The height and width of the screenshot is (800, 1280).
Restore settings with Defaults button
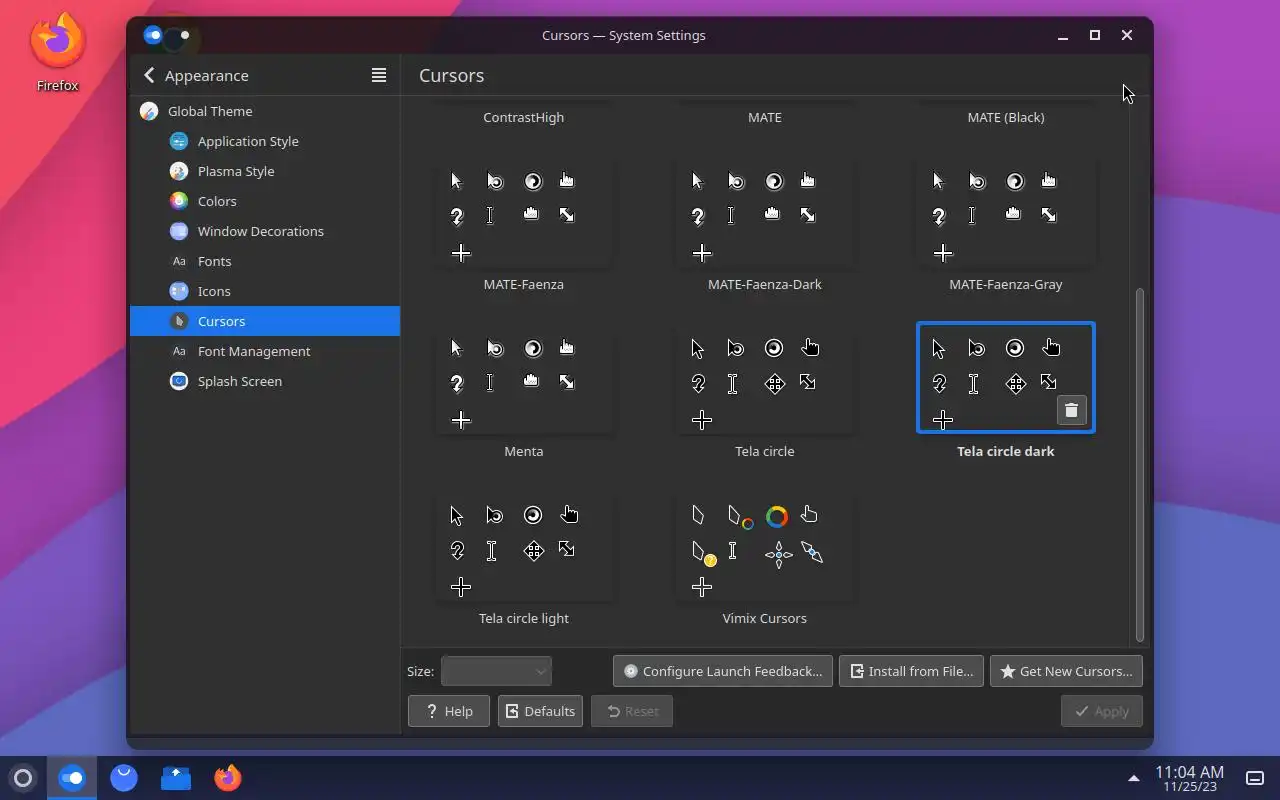(x=540, y=711)
